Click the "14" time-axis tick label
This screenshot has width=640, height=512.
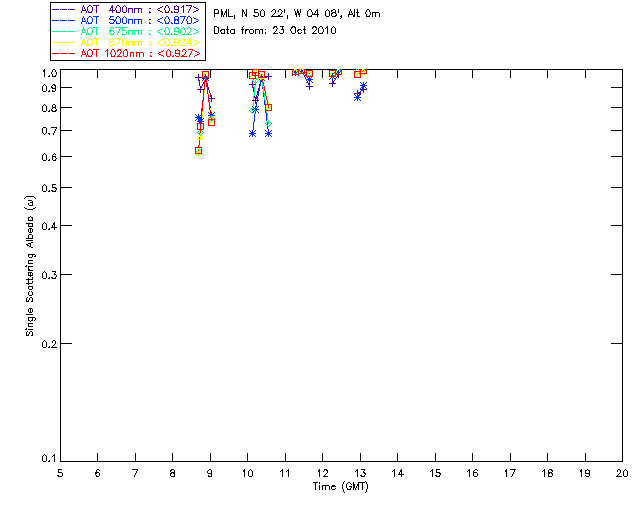[398, 473]
